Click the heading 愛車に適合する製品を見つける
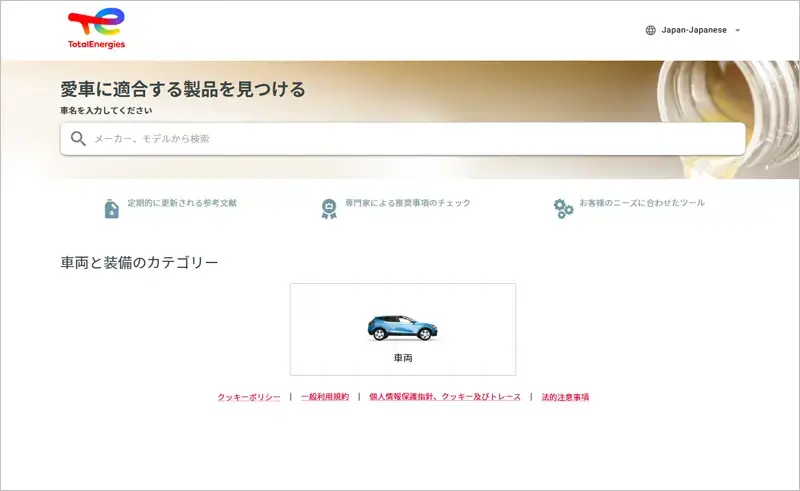This screenshot has width=800, height=491. click(x=183, y=89)
